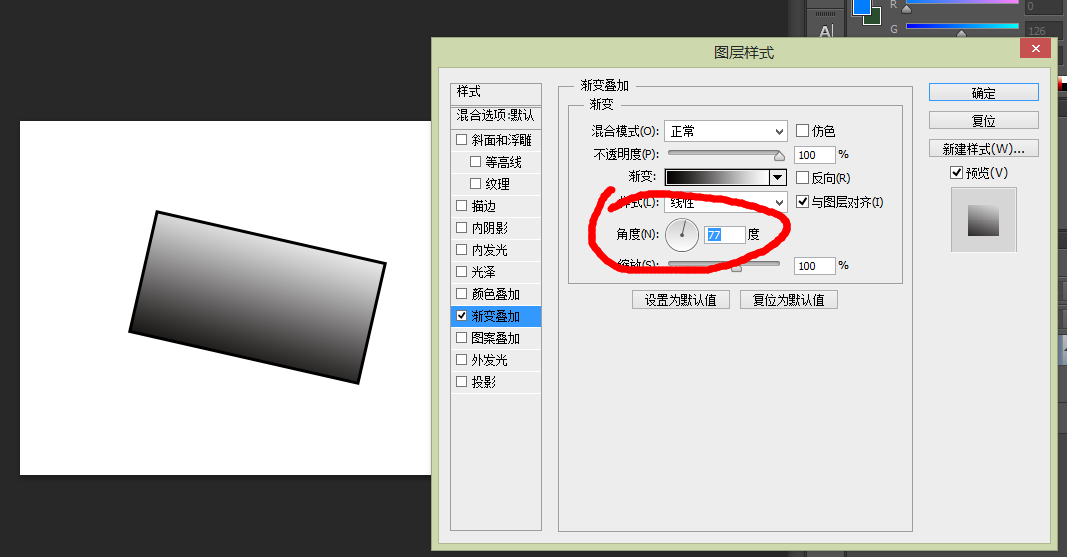Enable 投影 style checkbox
1067x557 pixels.
click(461, 382)
